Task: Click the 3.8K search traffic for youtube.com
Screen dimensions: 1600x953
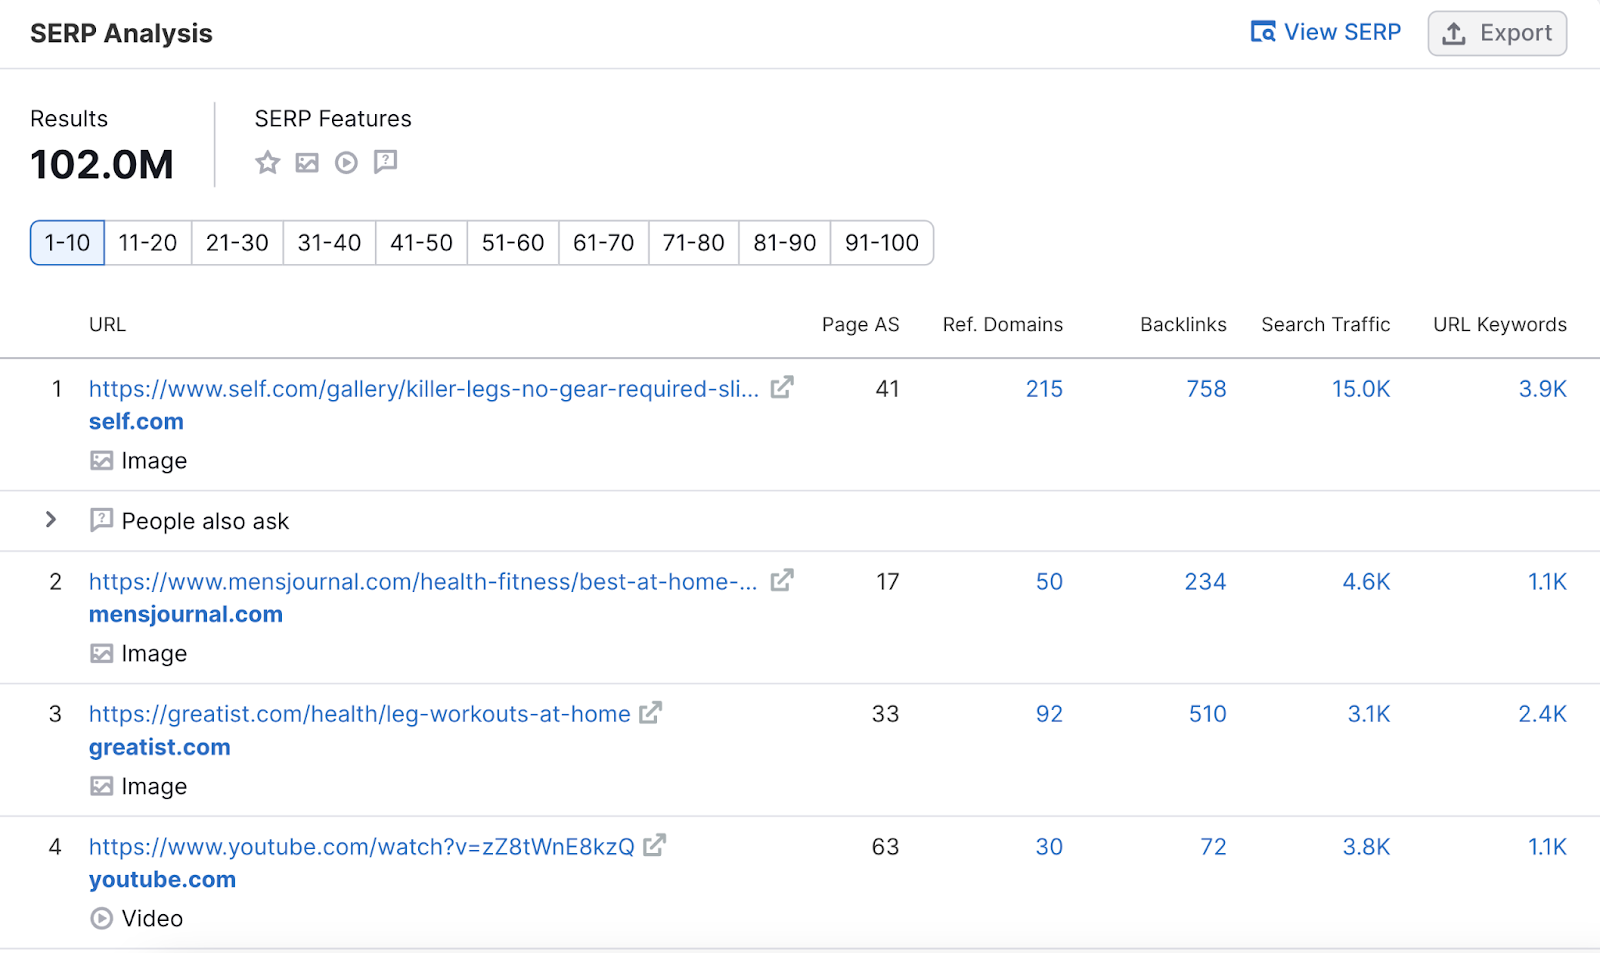Action: pyautogui.click(x=1366, y=846)
